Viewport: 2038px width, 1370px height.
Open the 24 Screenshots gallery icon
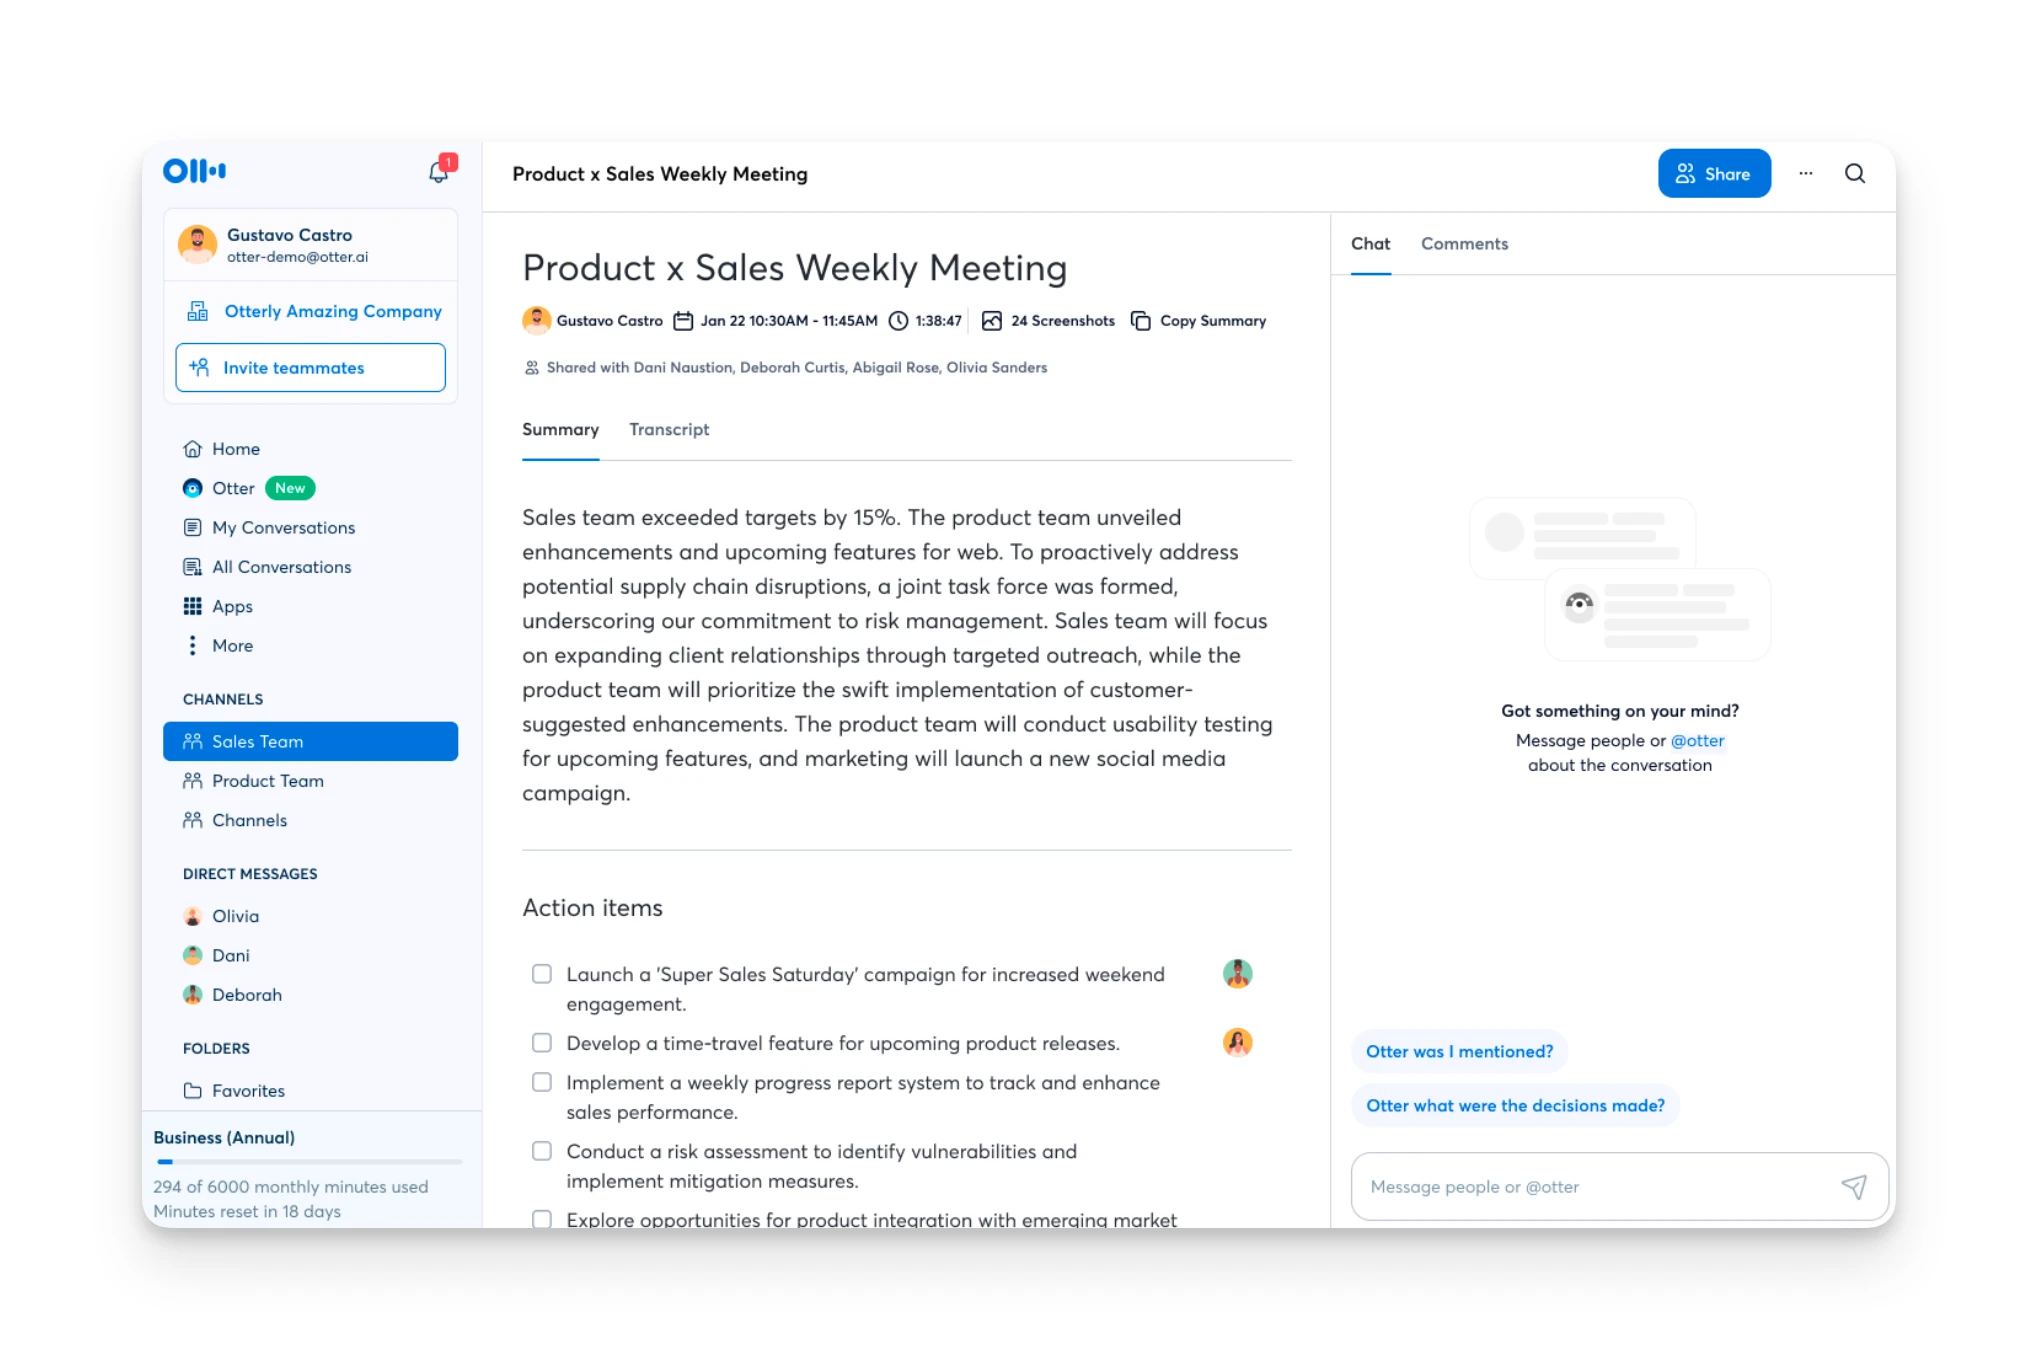tap(991, 321)
